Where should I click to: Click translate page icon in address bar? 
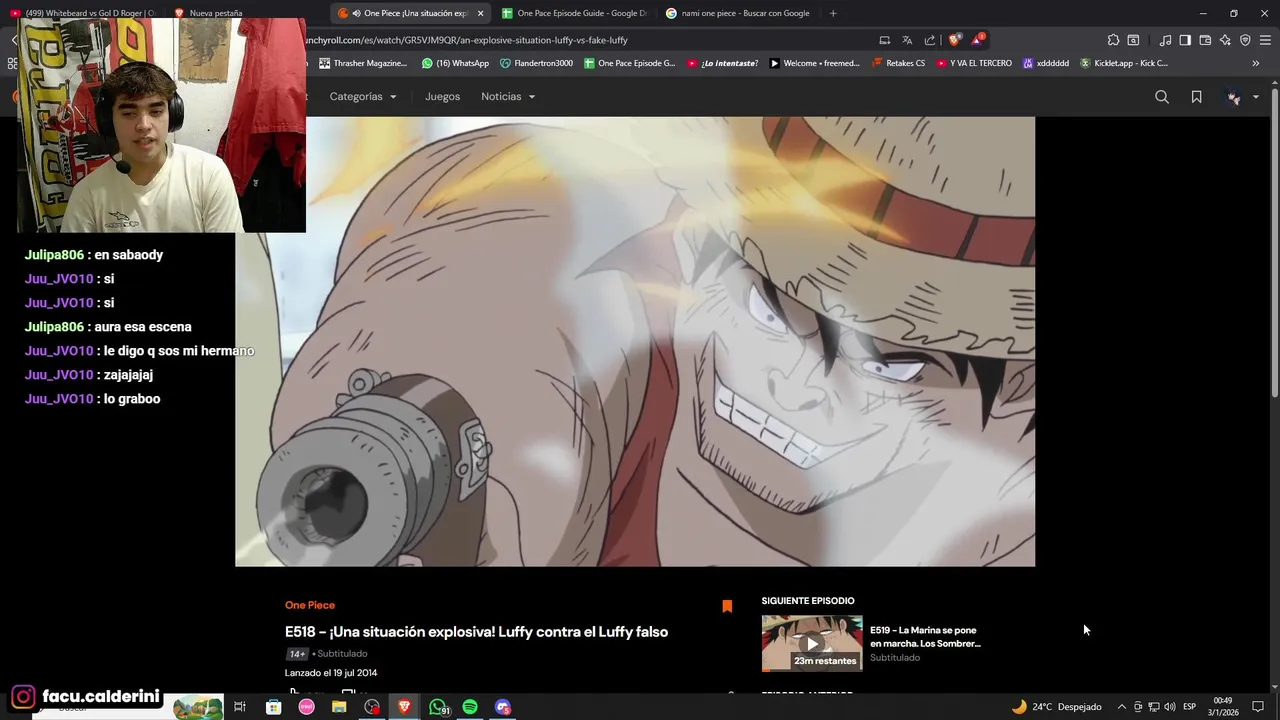pos(907,40)
